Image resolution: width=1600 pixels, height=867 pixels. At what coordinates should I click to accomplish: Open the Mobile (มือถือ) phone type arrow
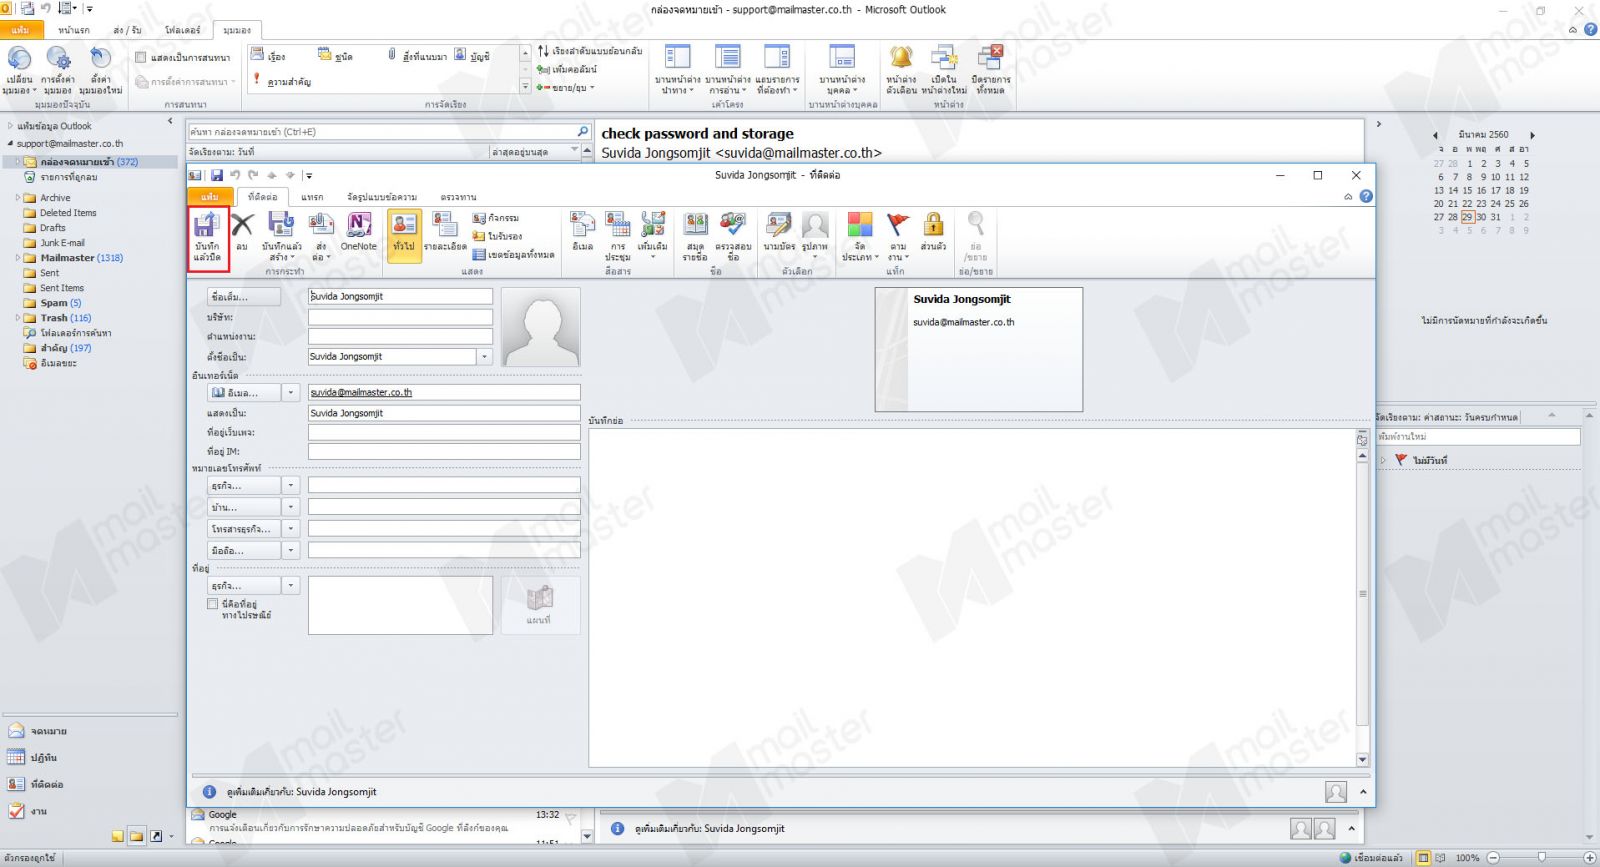291,551
